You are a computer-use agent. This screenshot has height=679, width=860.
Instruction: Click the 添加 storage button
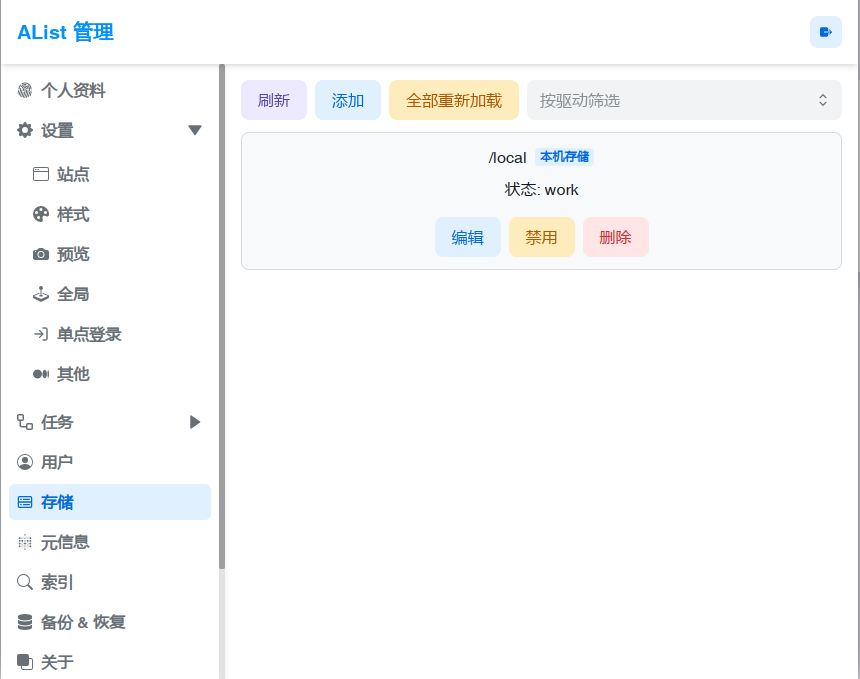click(348, 100)
